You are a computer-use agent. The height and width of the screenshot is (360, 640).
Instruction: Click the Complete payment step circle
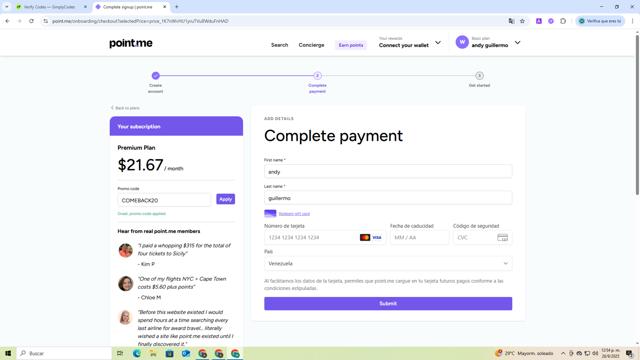coord(318,76)
